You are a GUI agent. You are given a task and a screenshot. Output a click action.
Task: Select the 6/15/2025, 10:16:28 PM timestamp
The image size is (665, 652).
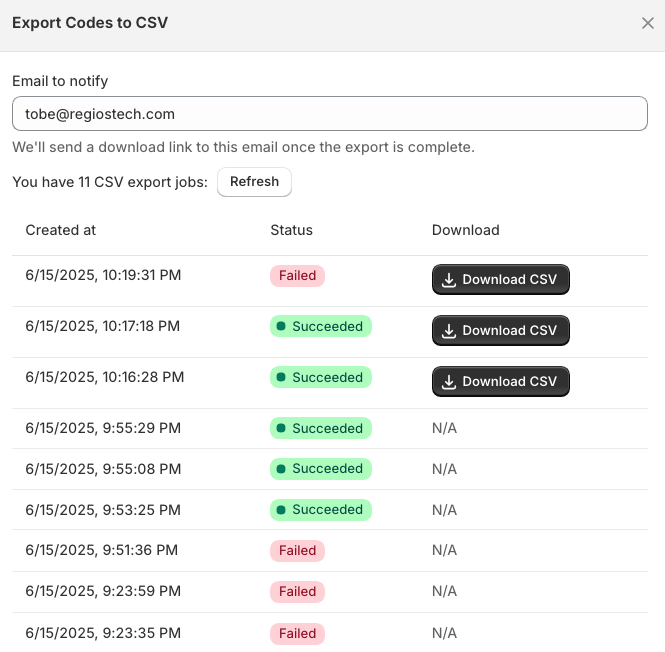105,377
